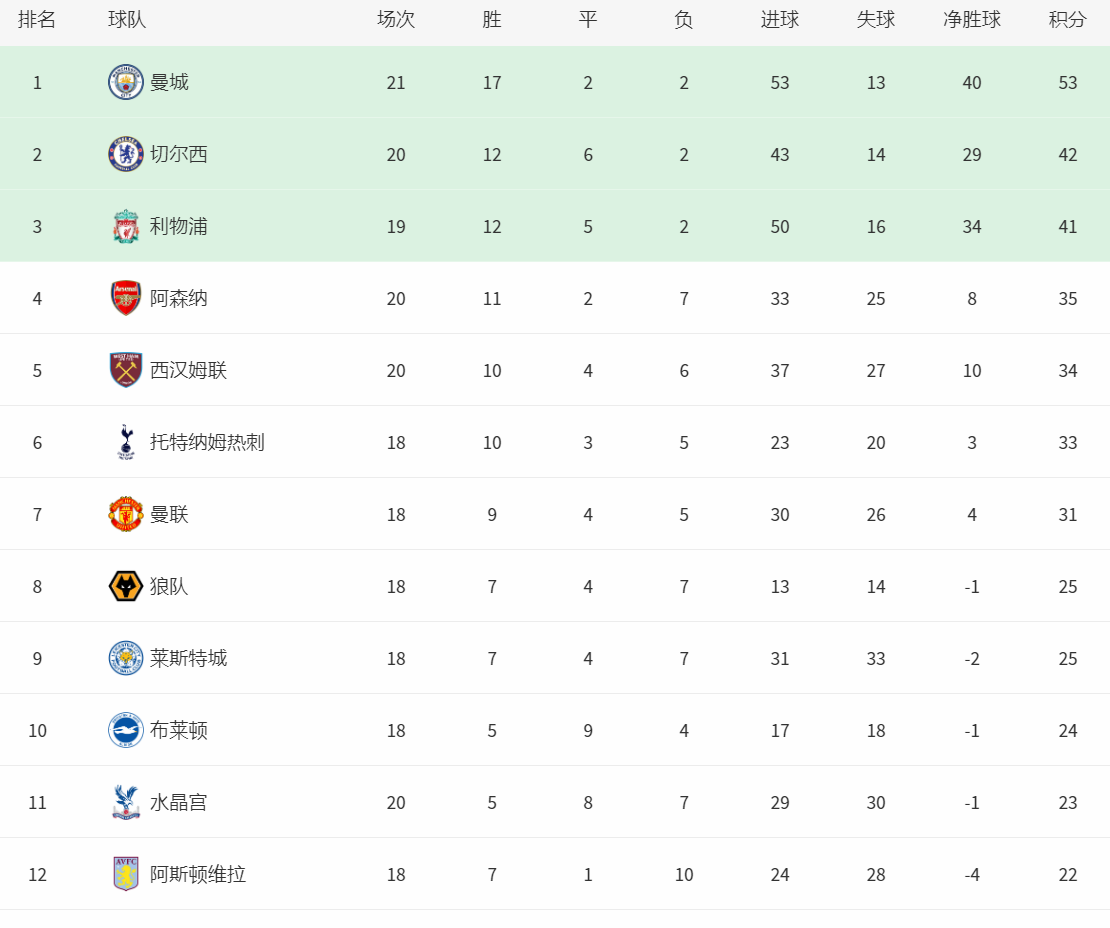Click the Brighton club crest
This screenshot has height=928, width=1110.
(126, 731)
